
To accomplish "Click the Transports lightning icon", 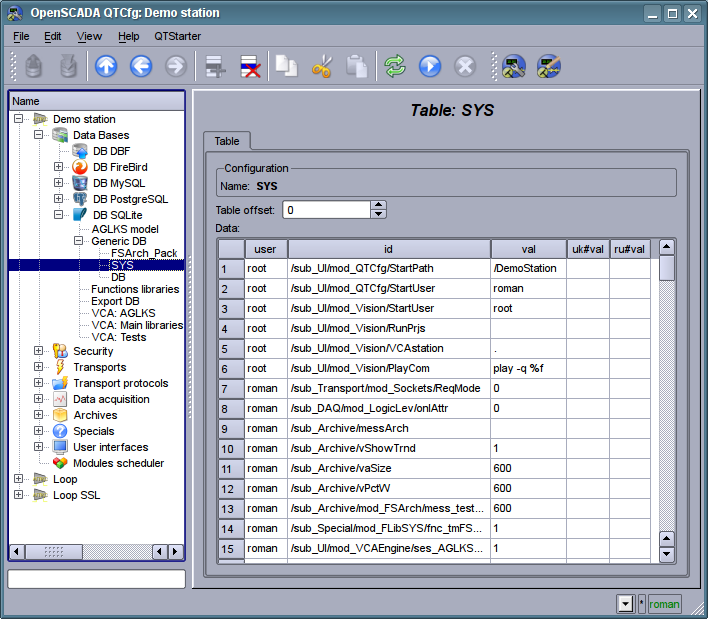I will [60, 367].
